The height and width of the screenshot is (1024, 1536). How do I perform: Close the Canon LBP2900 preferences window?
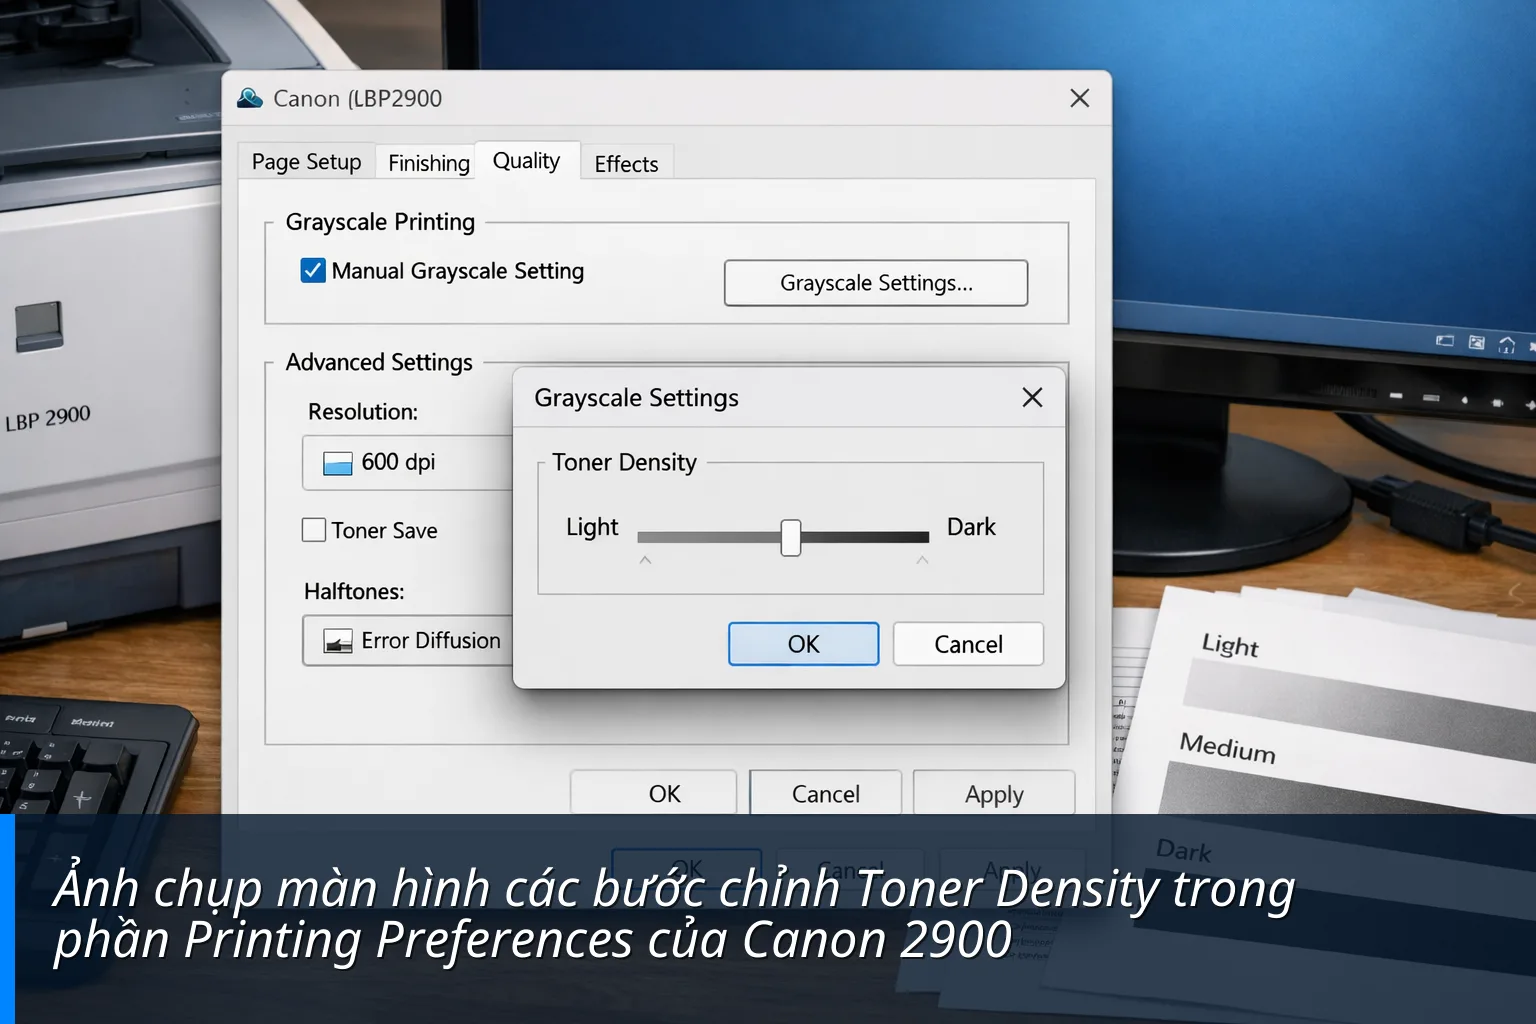(x=1079, y=98)
